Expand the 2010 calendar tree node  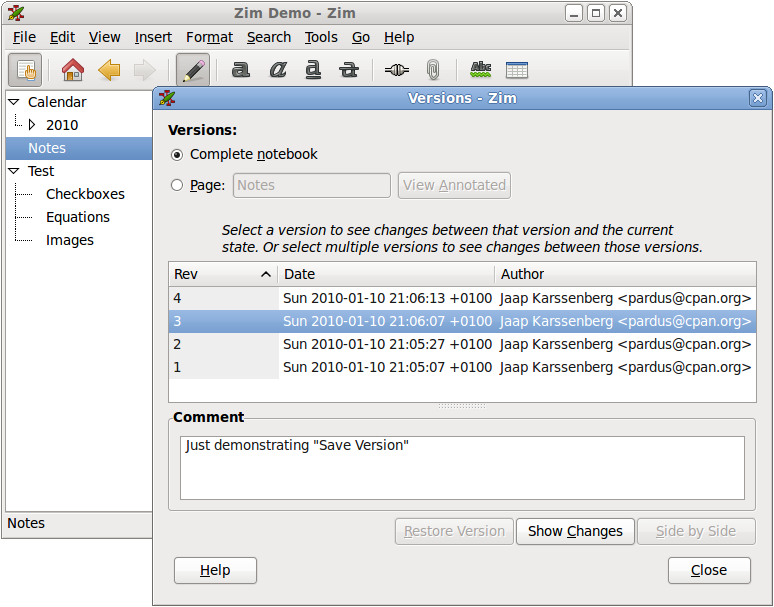(x=32, y=125)
